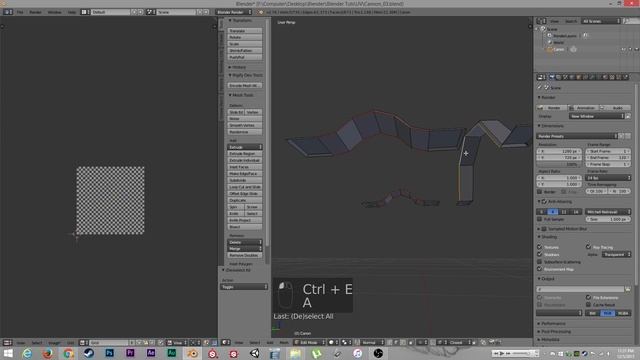Open the Frame Rate 24 fps dropdown
This screenshot has height=360, width=640.
tap(608, 178)
